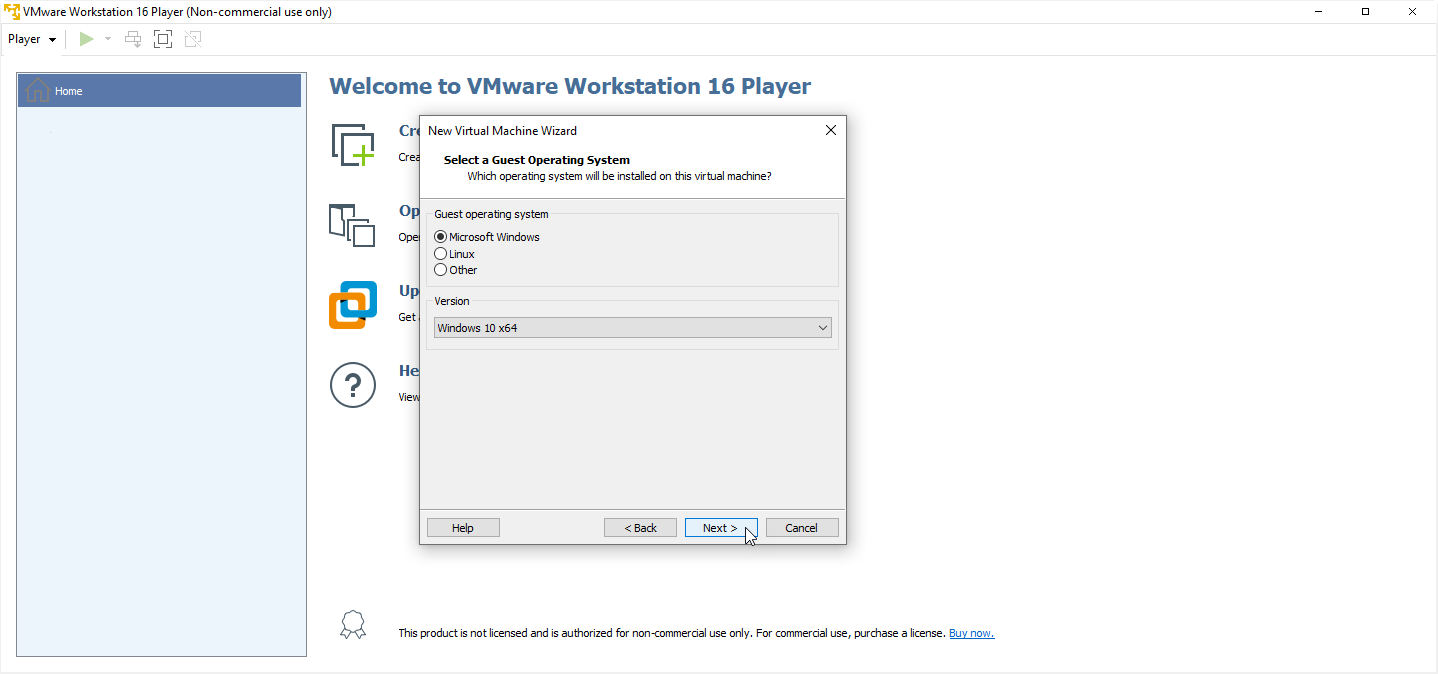Screen dimensions: 1438x674
Task: Click the VMware logo in the title bar
Action: [x=12, y=12]
